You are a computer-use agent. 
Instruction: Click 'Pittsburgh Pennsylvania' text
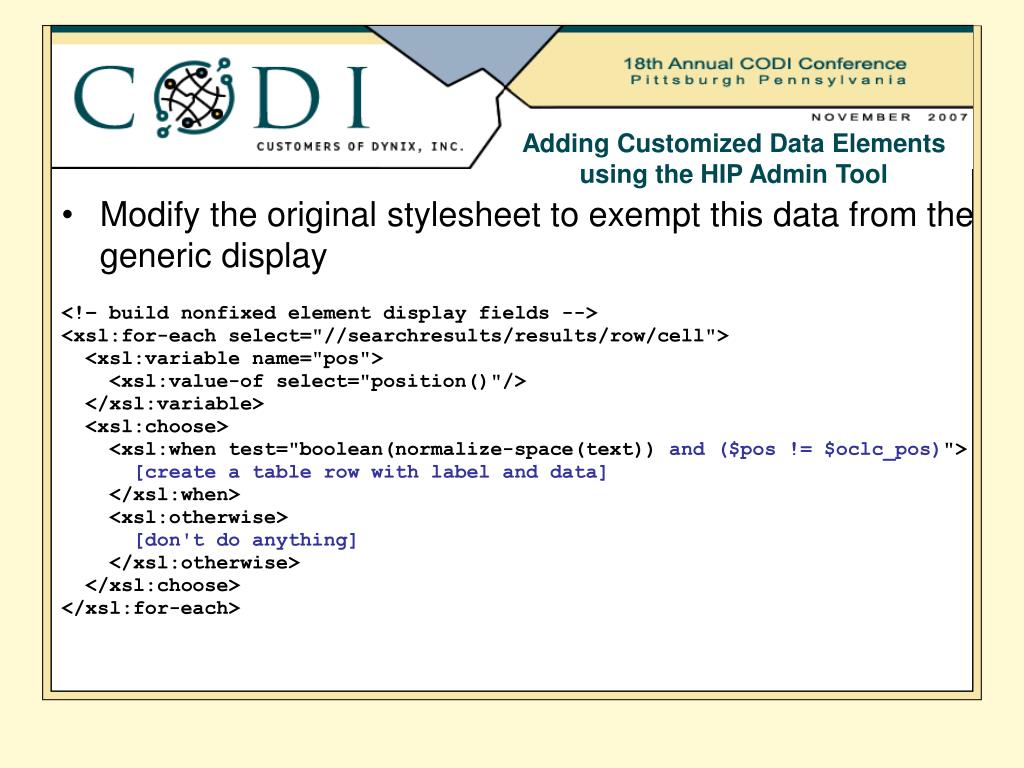click(x=768, y=80)
